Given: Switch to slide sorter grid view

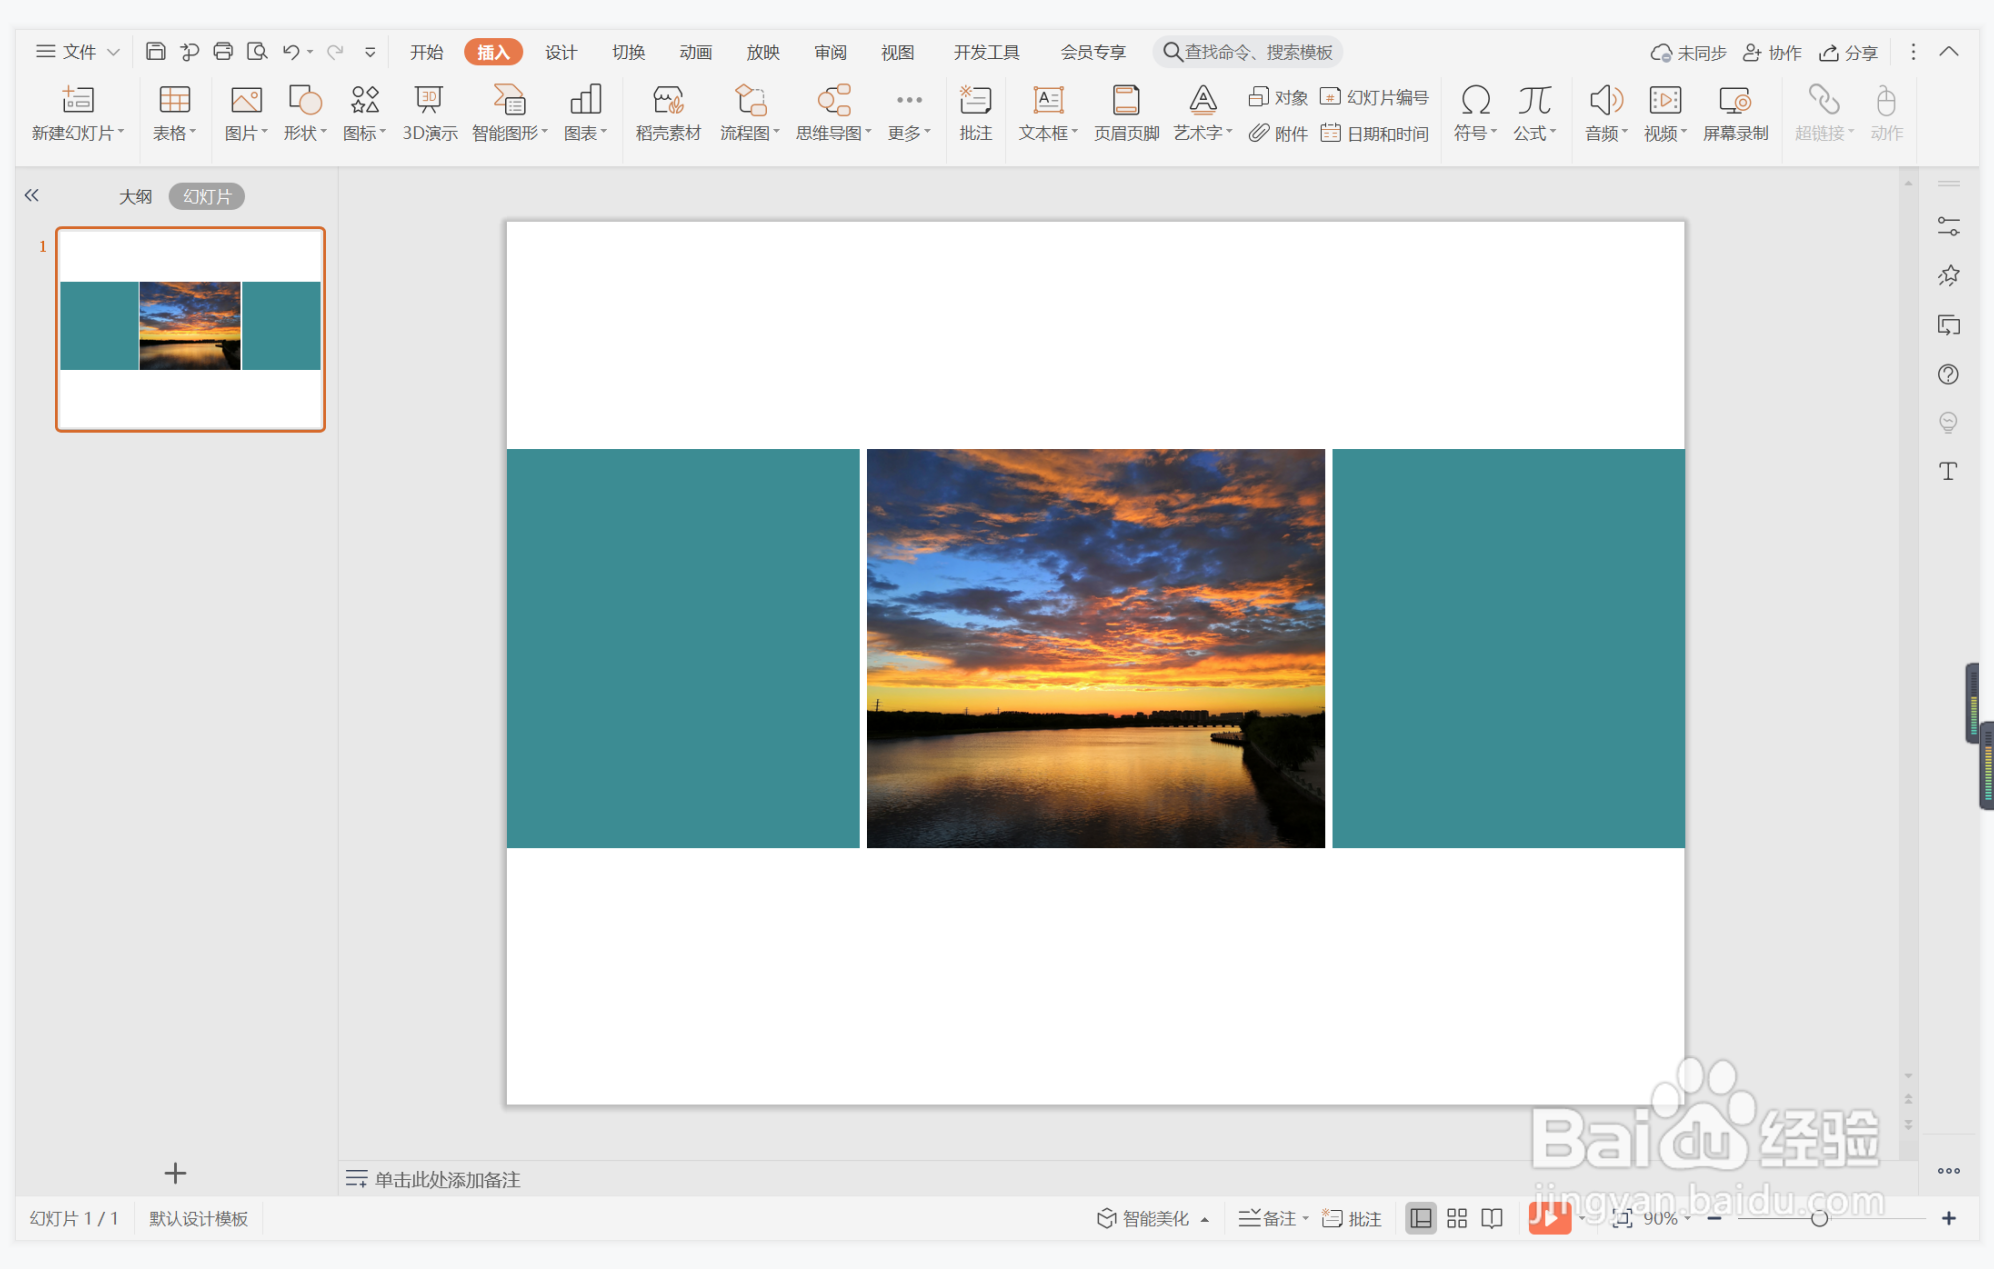Looking at the screenshot, I should tap(1457, 1218).
